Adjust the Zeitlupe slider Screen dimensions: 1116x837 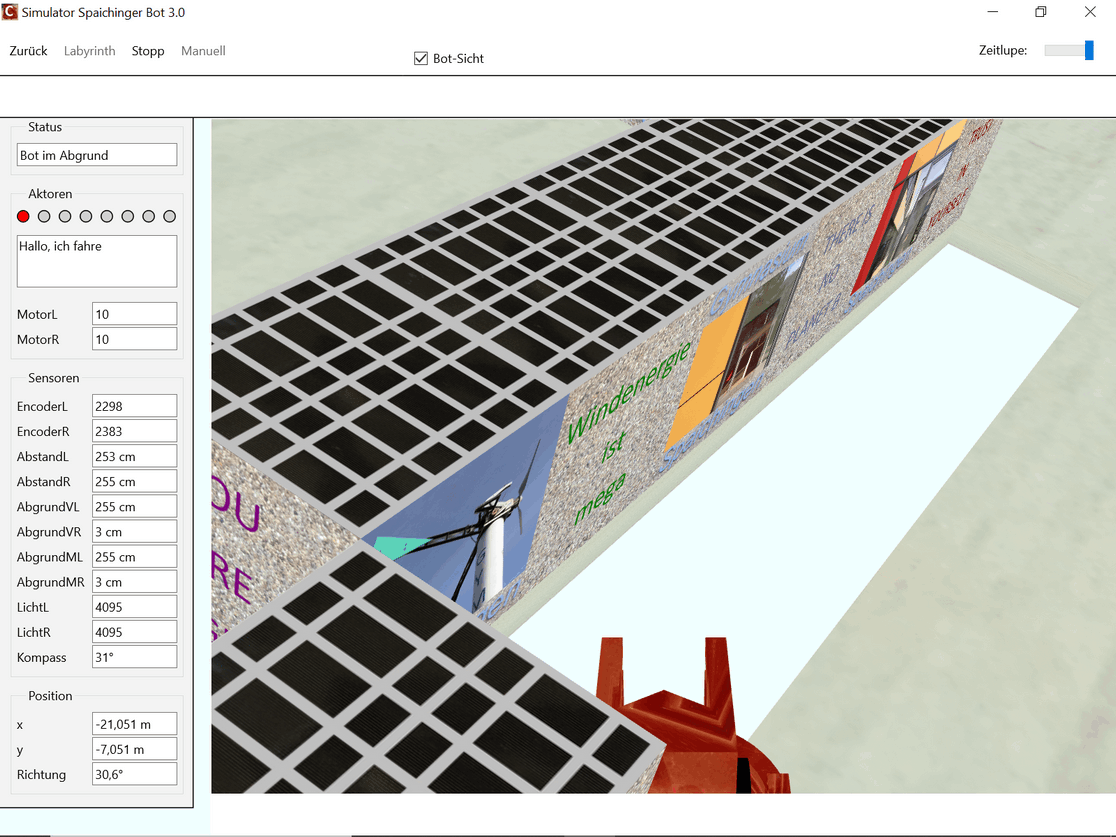[x=1088, y=50]
